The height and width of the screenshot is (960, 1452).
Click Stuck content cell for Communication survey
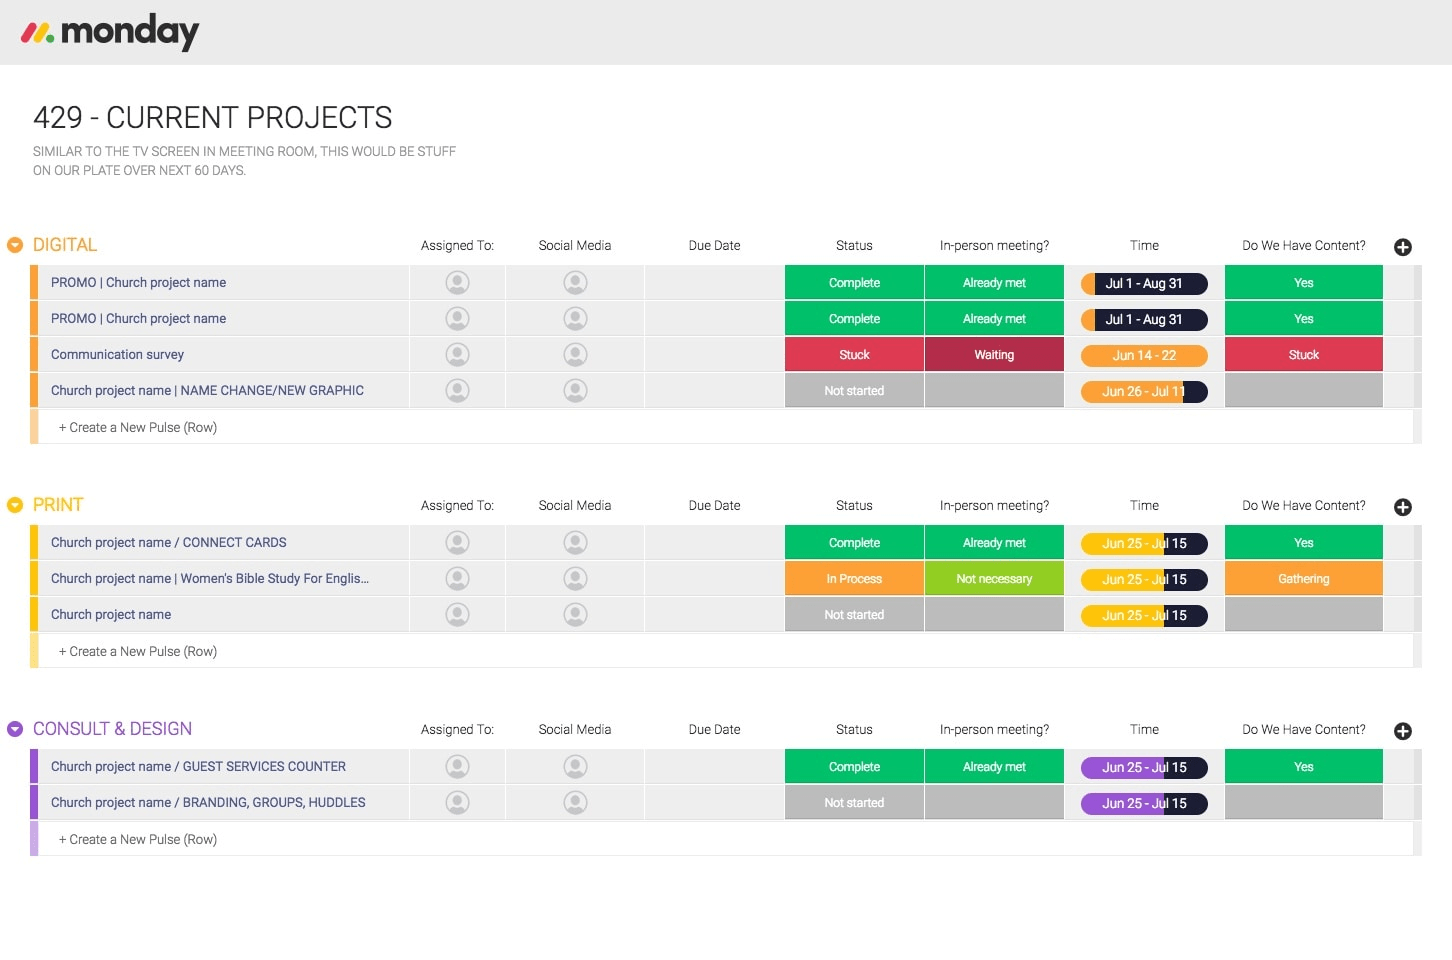(1304, 354)
